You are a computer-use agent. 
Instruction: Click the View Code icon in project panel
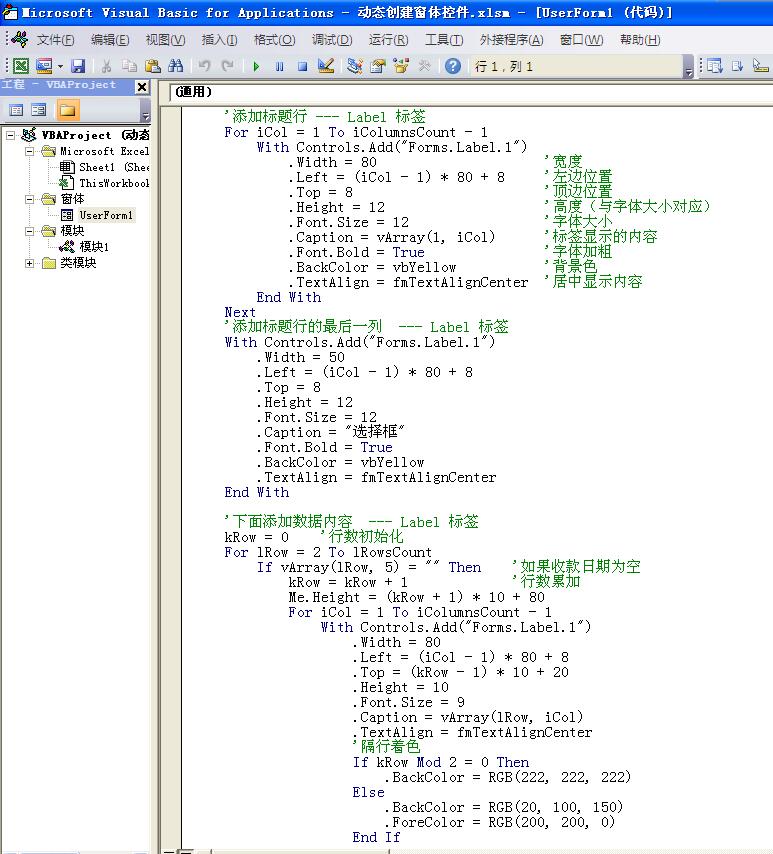[16, 110]
